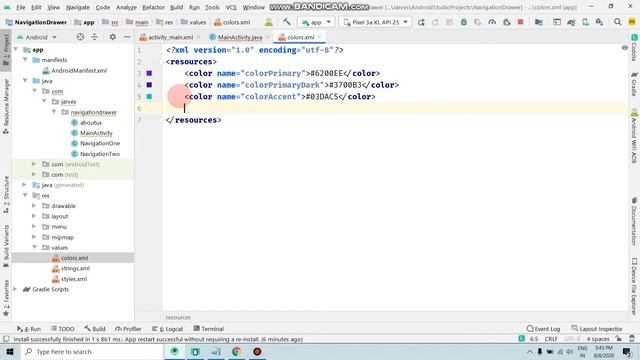Open Layout Inspector
The image size is (640, 360).
pos(597,329)
